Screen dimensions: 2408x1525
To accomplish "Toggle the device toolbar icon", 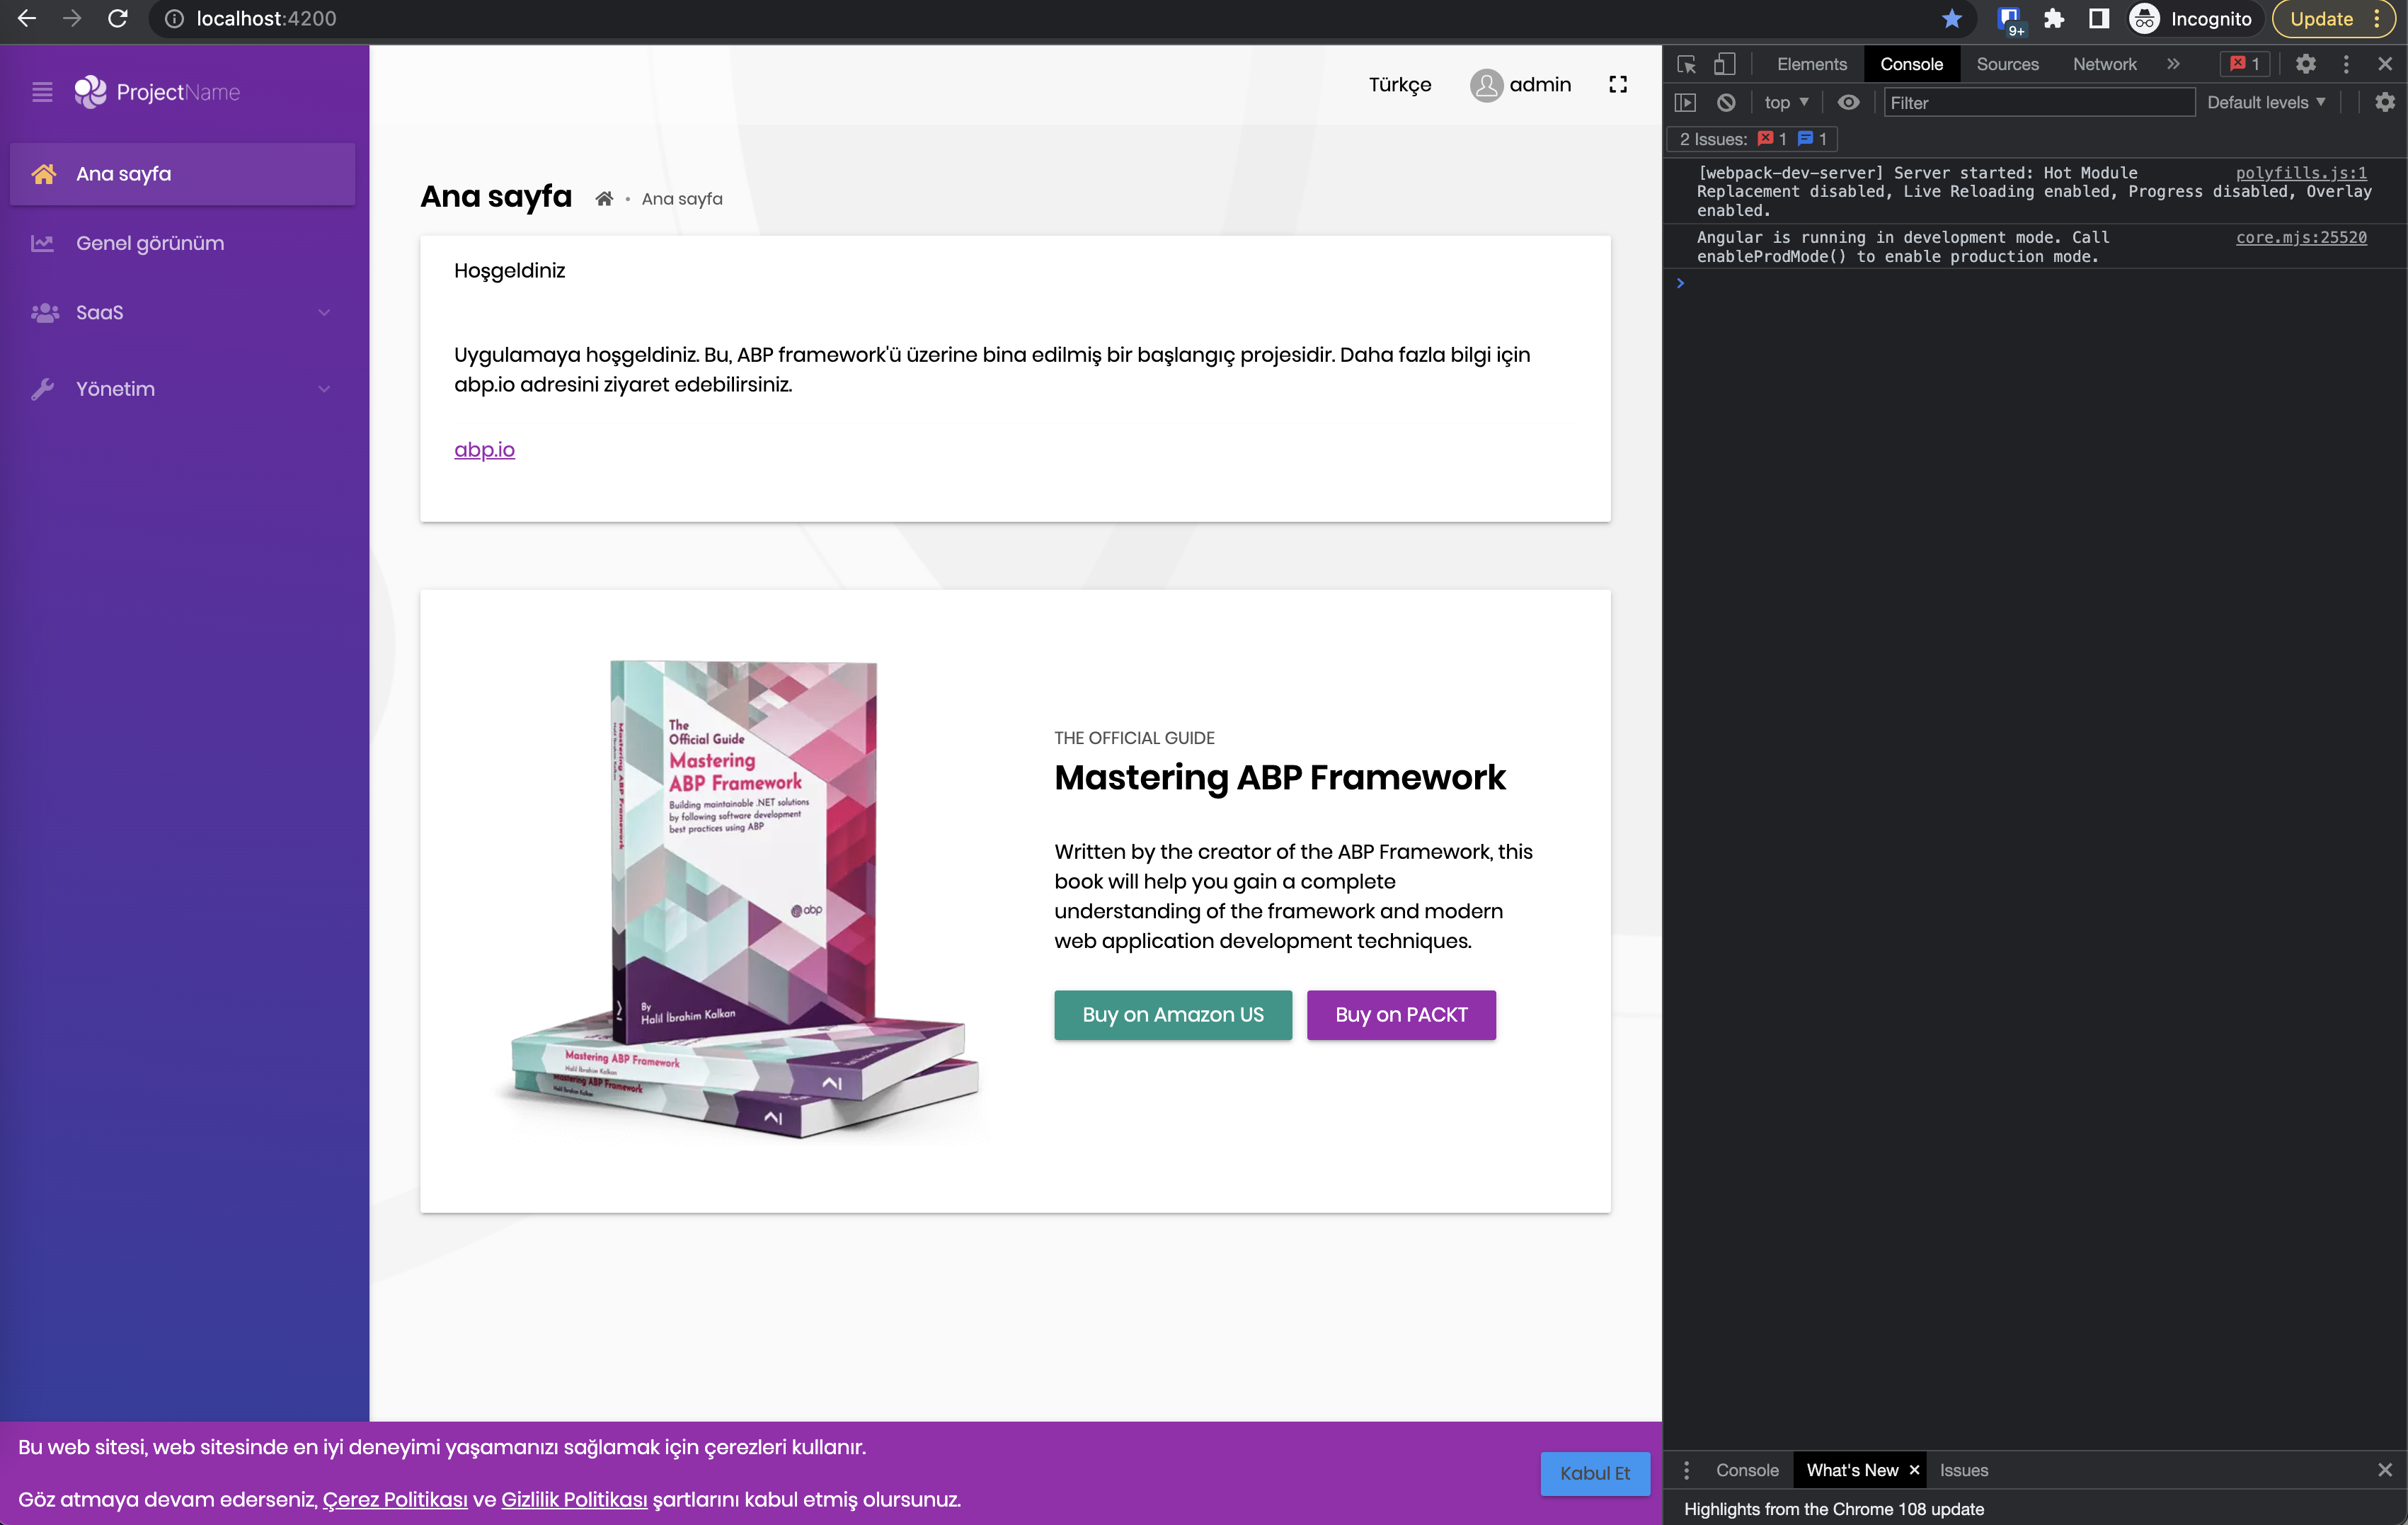I will [x=1724, y=64].
